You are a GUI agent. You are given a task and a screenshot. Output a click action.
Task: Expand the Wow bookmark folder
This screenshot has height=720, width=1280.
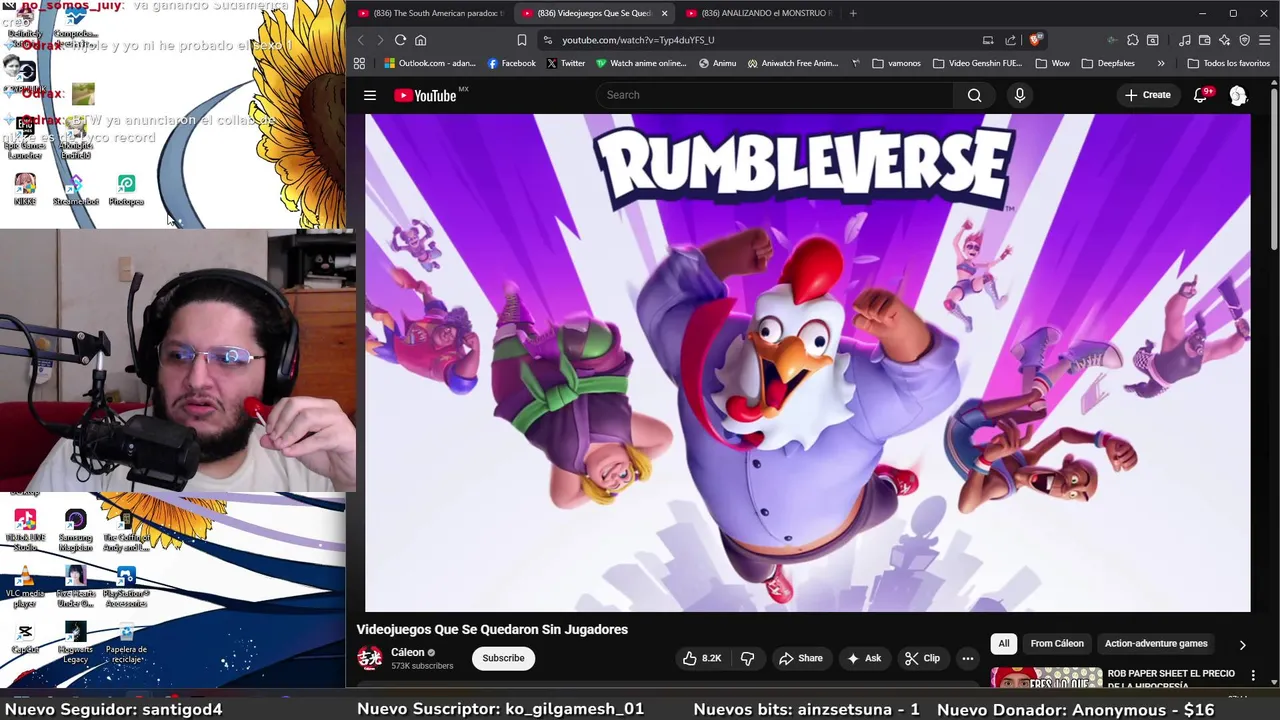(x=1052, y=63)
